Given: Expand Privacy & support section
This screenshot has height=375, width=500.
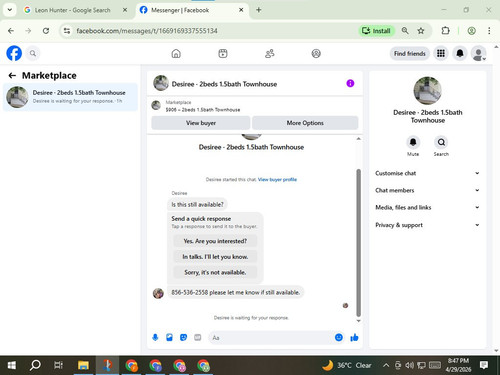Looking at the screenshot, I should (427, 225).
